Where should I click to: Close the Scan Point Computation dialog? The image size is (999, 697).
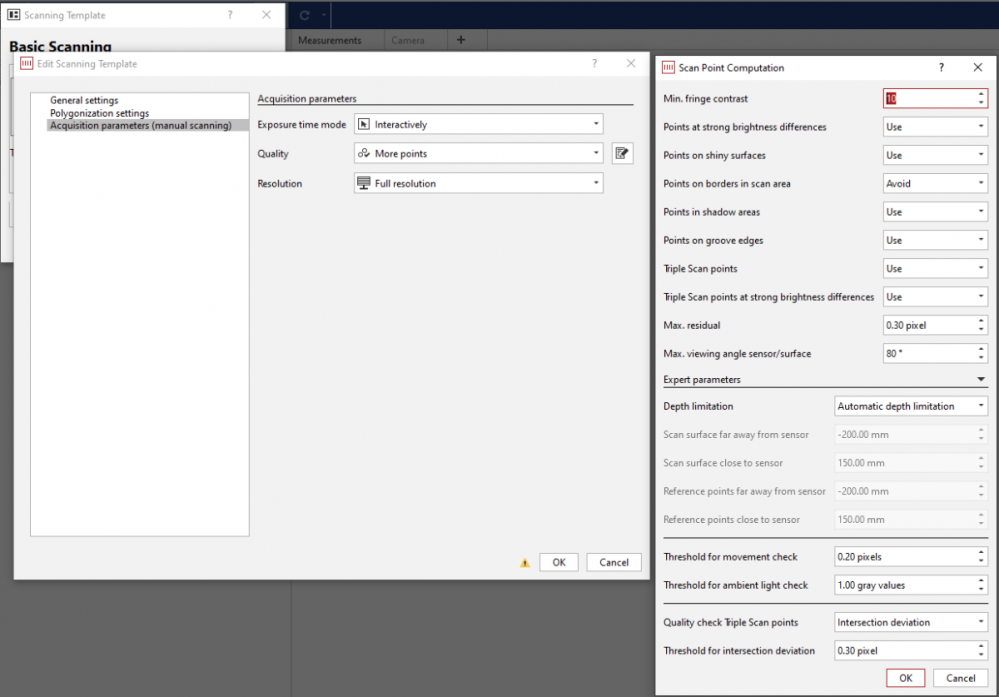point(977,68)
